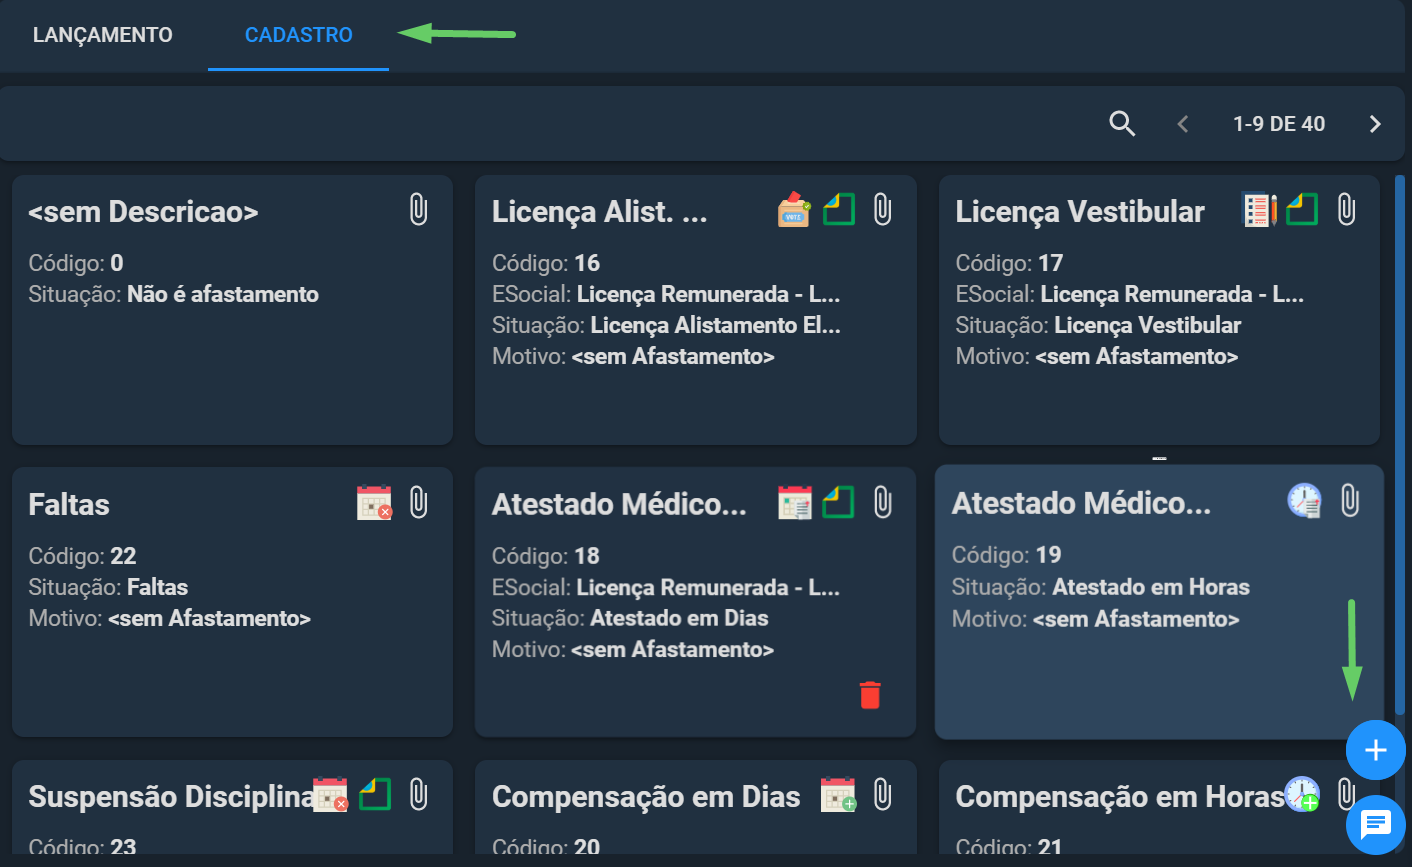Viewport: 1412px width, 867px height.
Task: Click the 1-9 DE 40 pagination label
Action: coord(1279,124)
